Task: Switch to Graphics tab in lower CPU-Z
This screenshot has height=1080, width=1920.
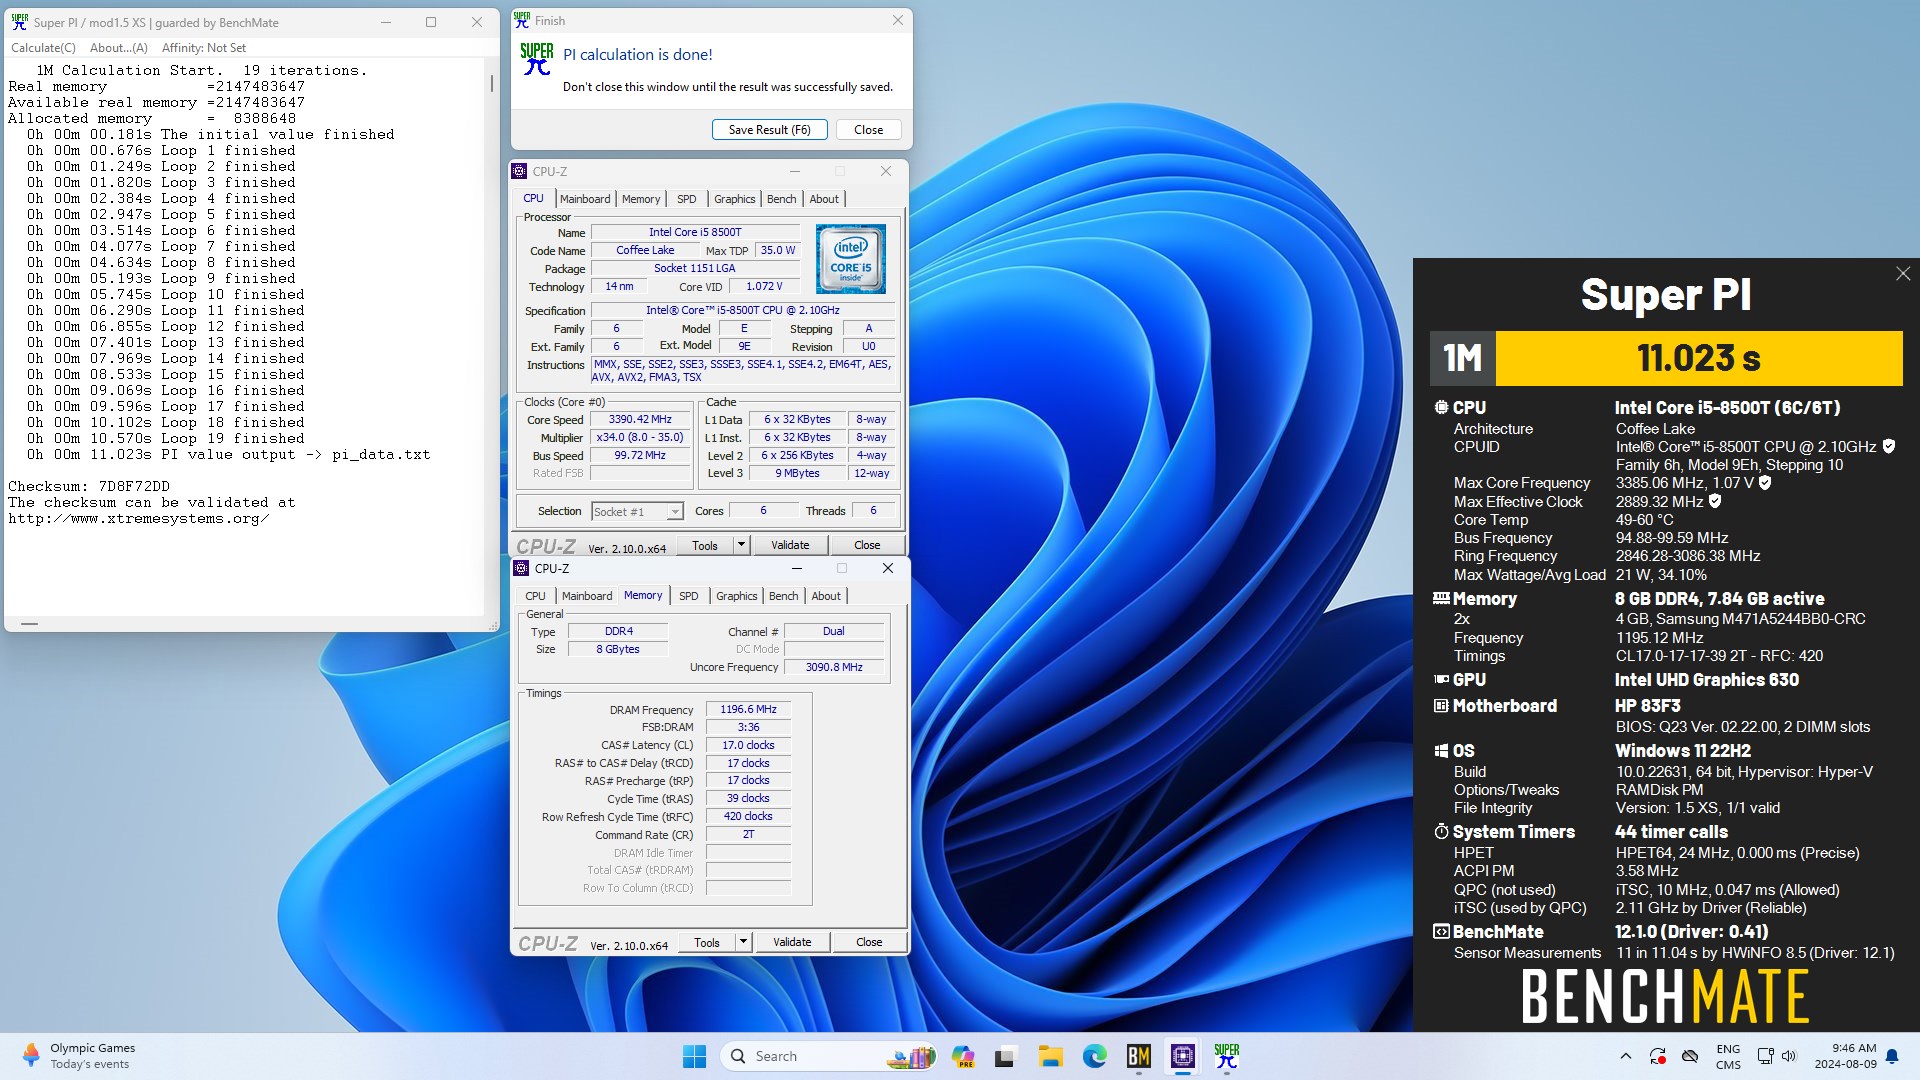Action: [737, 596]
